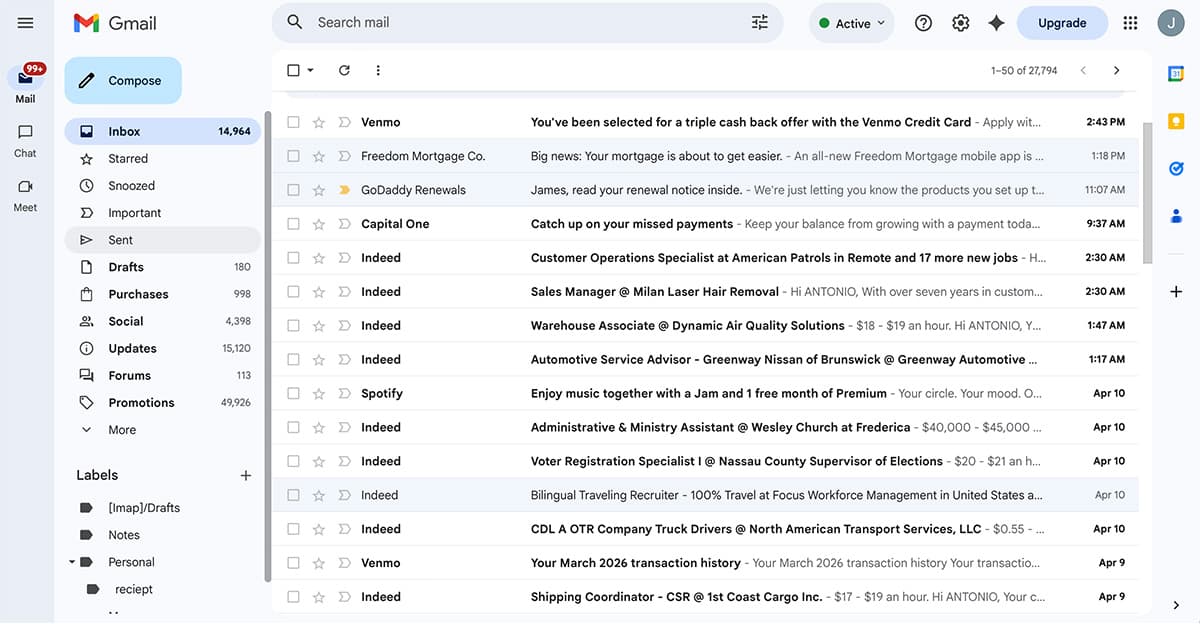Click the 1–50 of 27,794 page count
1200x624 pixels.
click(x=1024, y=71)
